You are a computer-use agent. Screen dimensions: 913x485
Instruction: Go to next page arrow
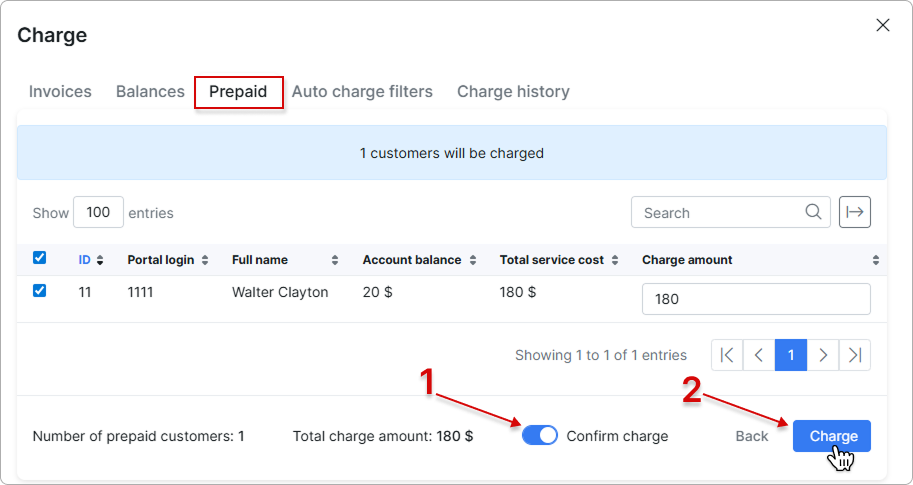(x=823, y=355)
